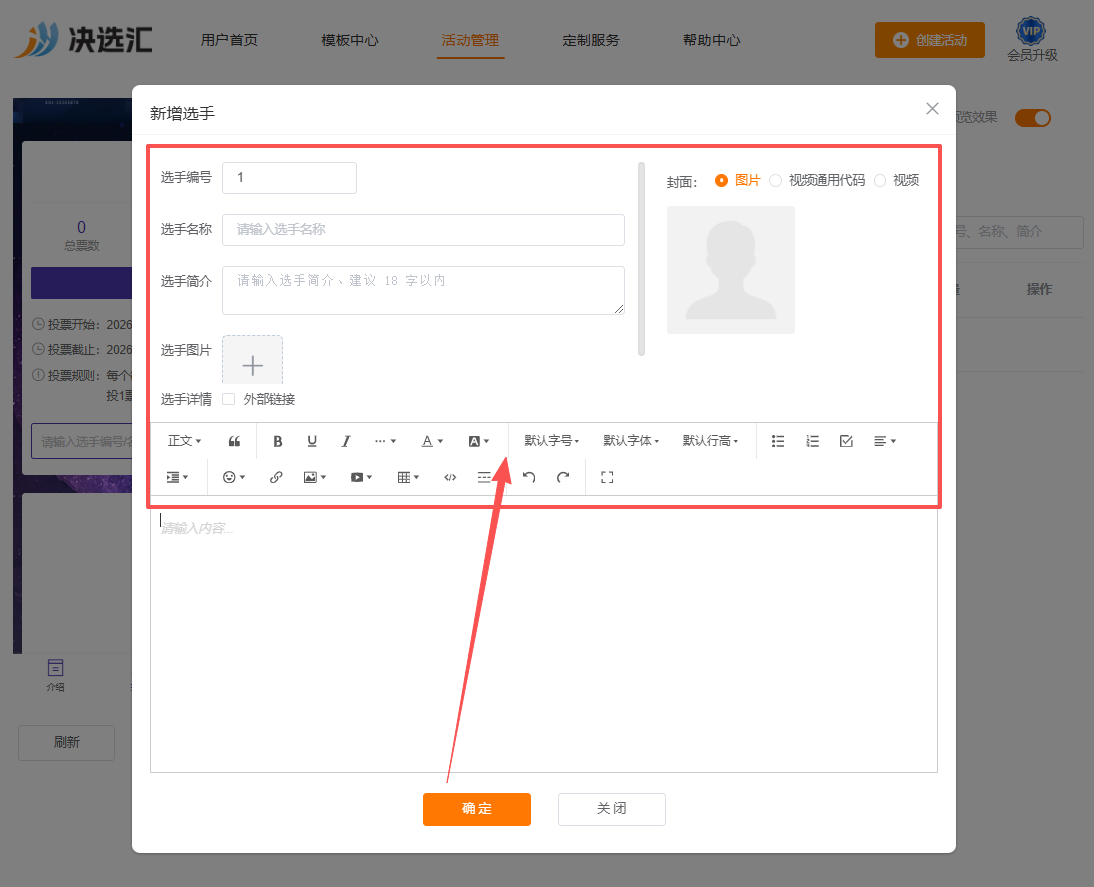The height and width of the screenshot is (887, 1094).
Task: Undo the last edit
Action: (x=529, y=477)
